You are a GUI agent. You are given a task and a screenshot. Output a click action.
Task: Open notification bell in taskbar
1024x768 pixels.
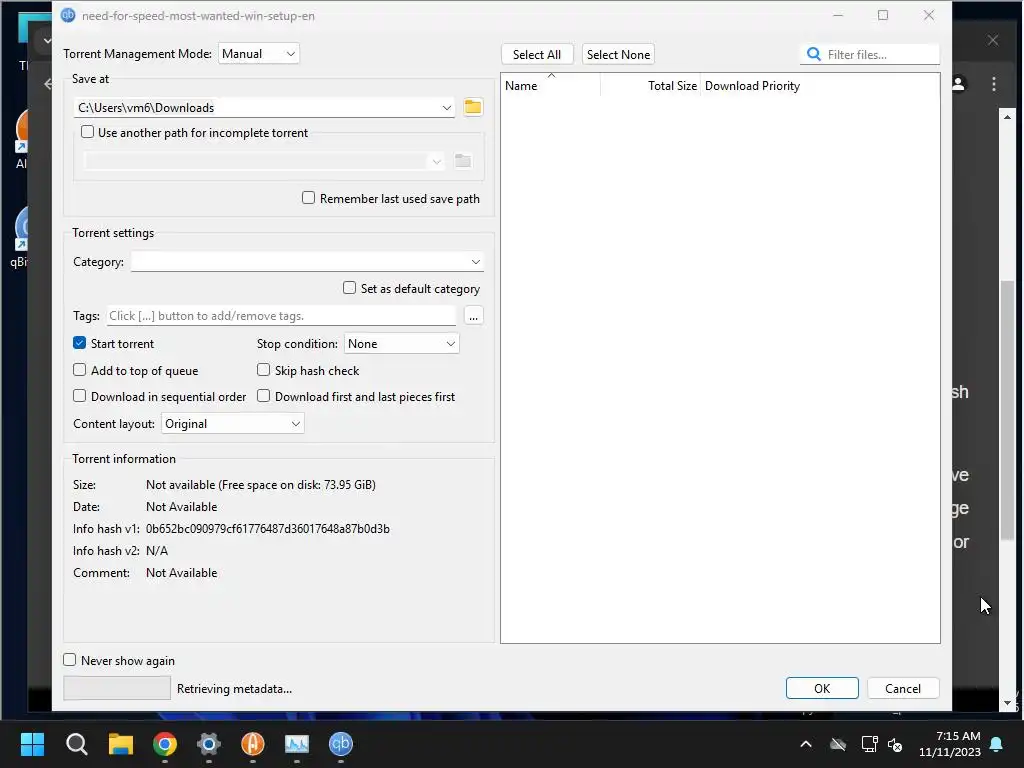tap(996, 744)
